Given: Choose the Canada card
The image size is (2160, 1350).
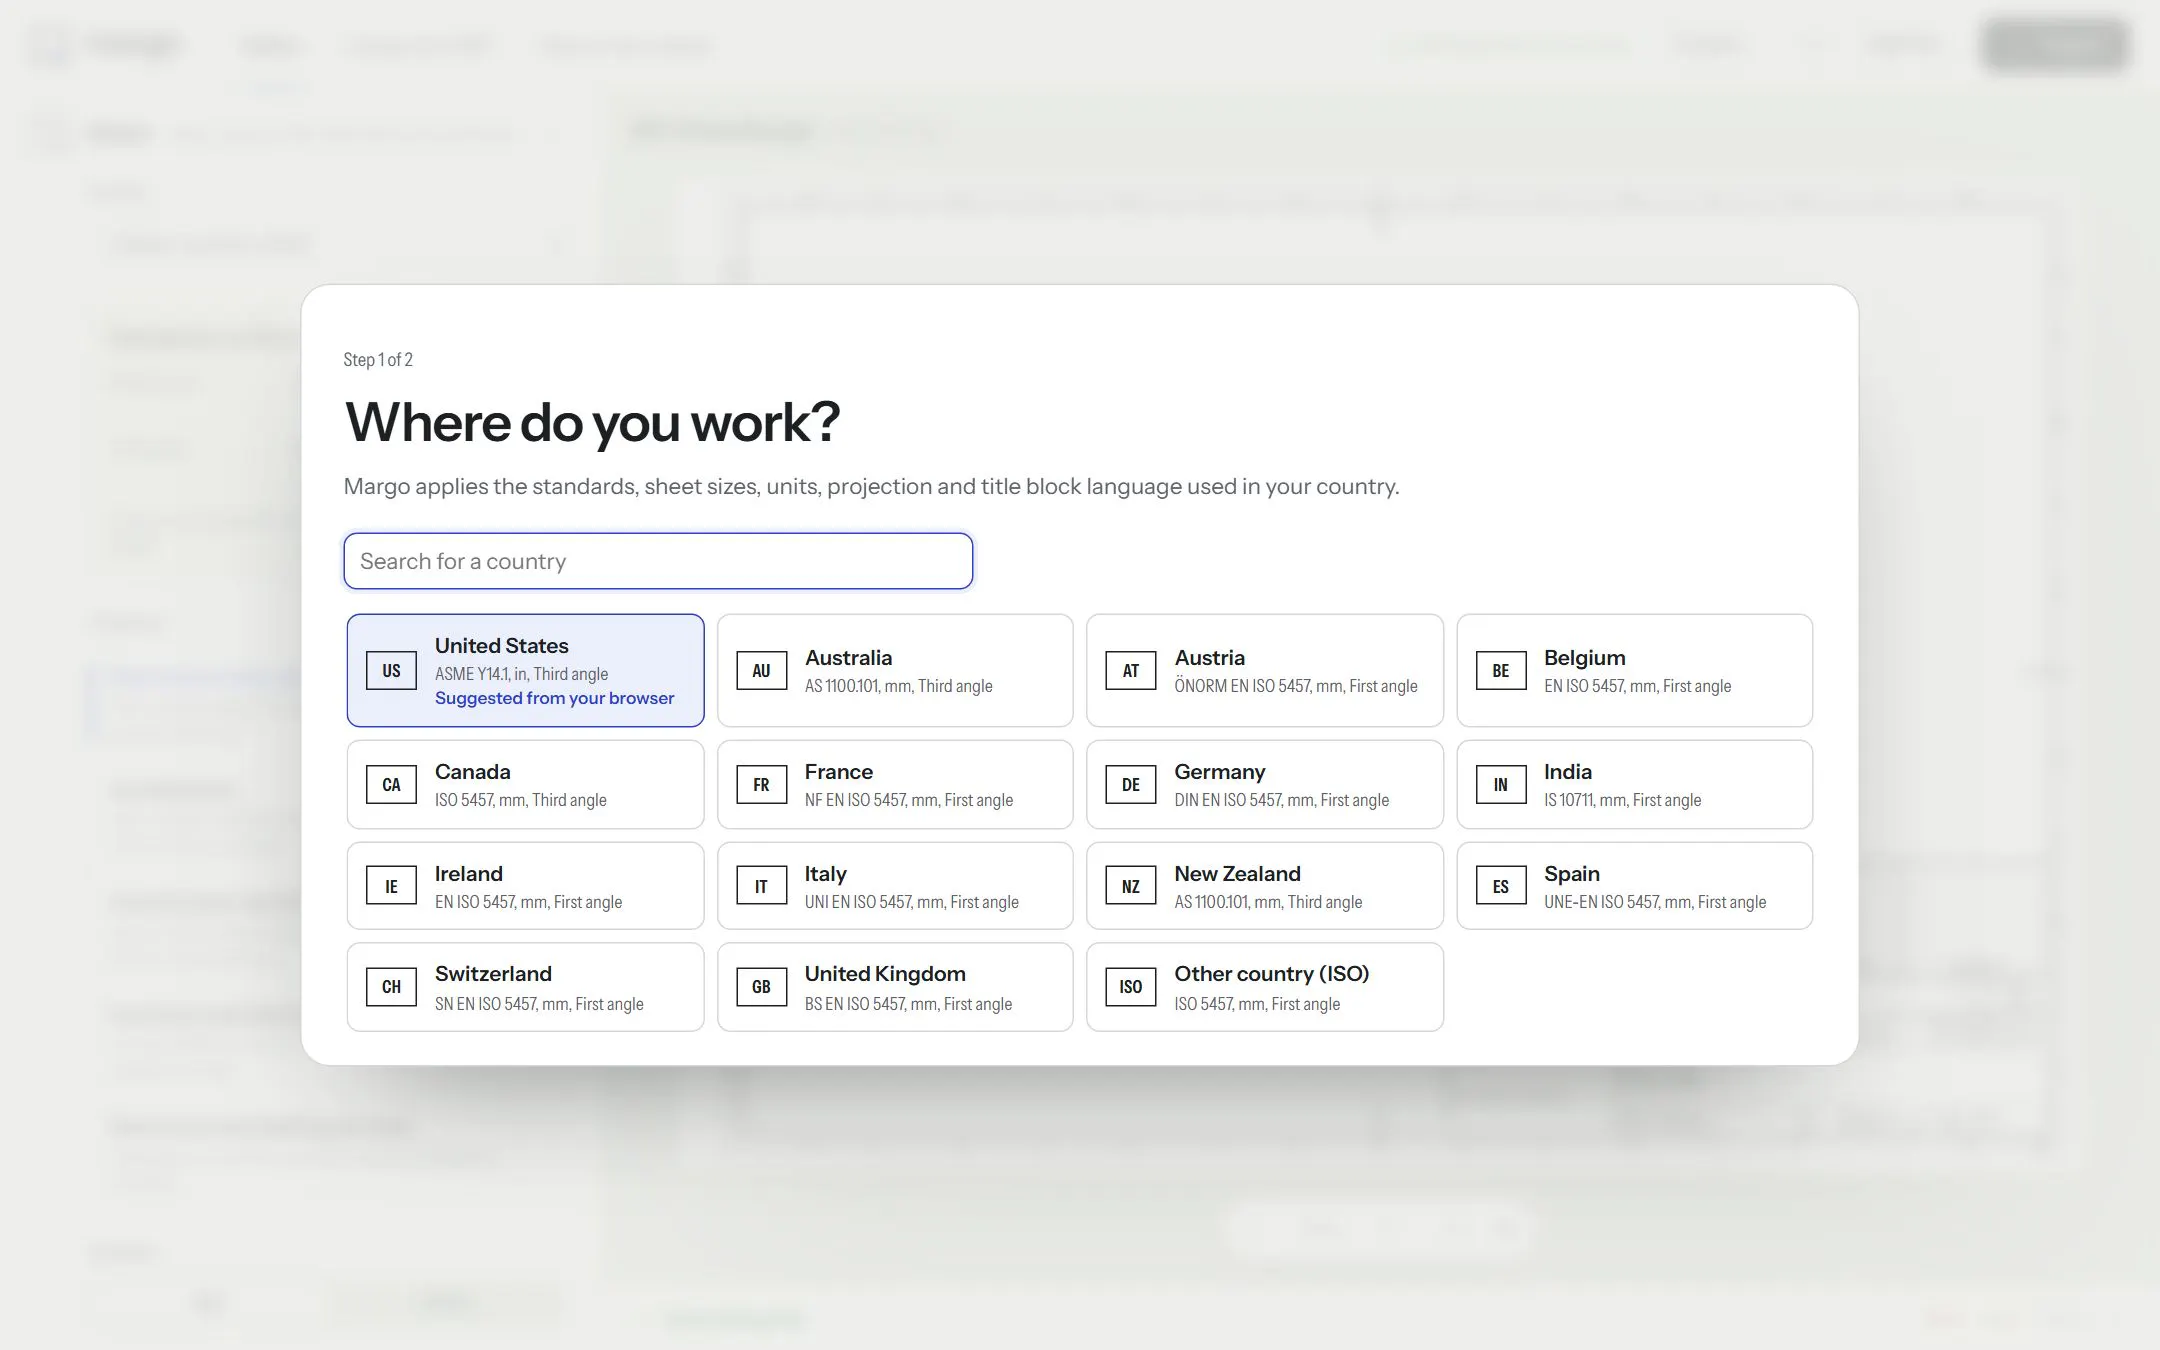Looking at the screenshot, I should coord(526,784).
